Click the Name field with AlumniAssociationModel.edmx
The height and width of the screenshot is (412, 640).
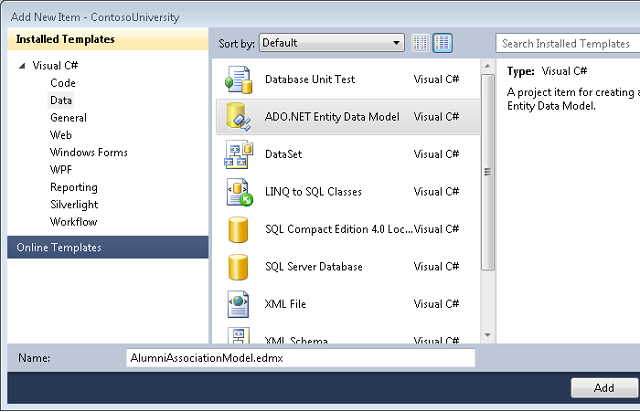tap(300, 358)
